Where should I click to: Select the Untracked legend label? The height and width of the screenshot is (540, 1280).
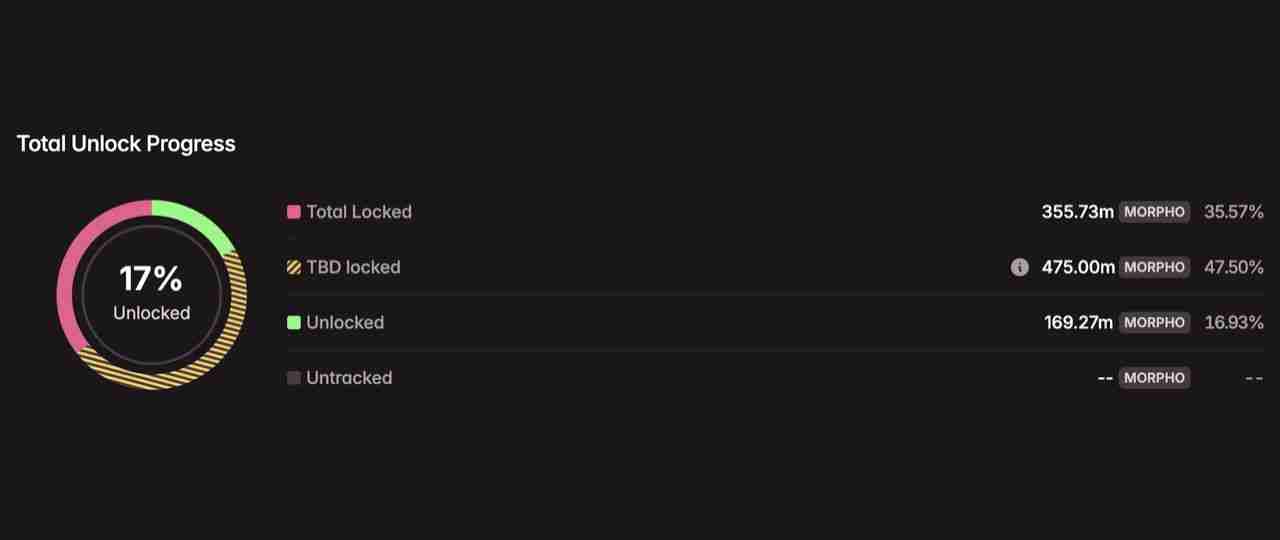coord(349,378)
